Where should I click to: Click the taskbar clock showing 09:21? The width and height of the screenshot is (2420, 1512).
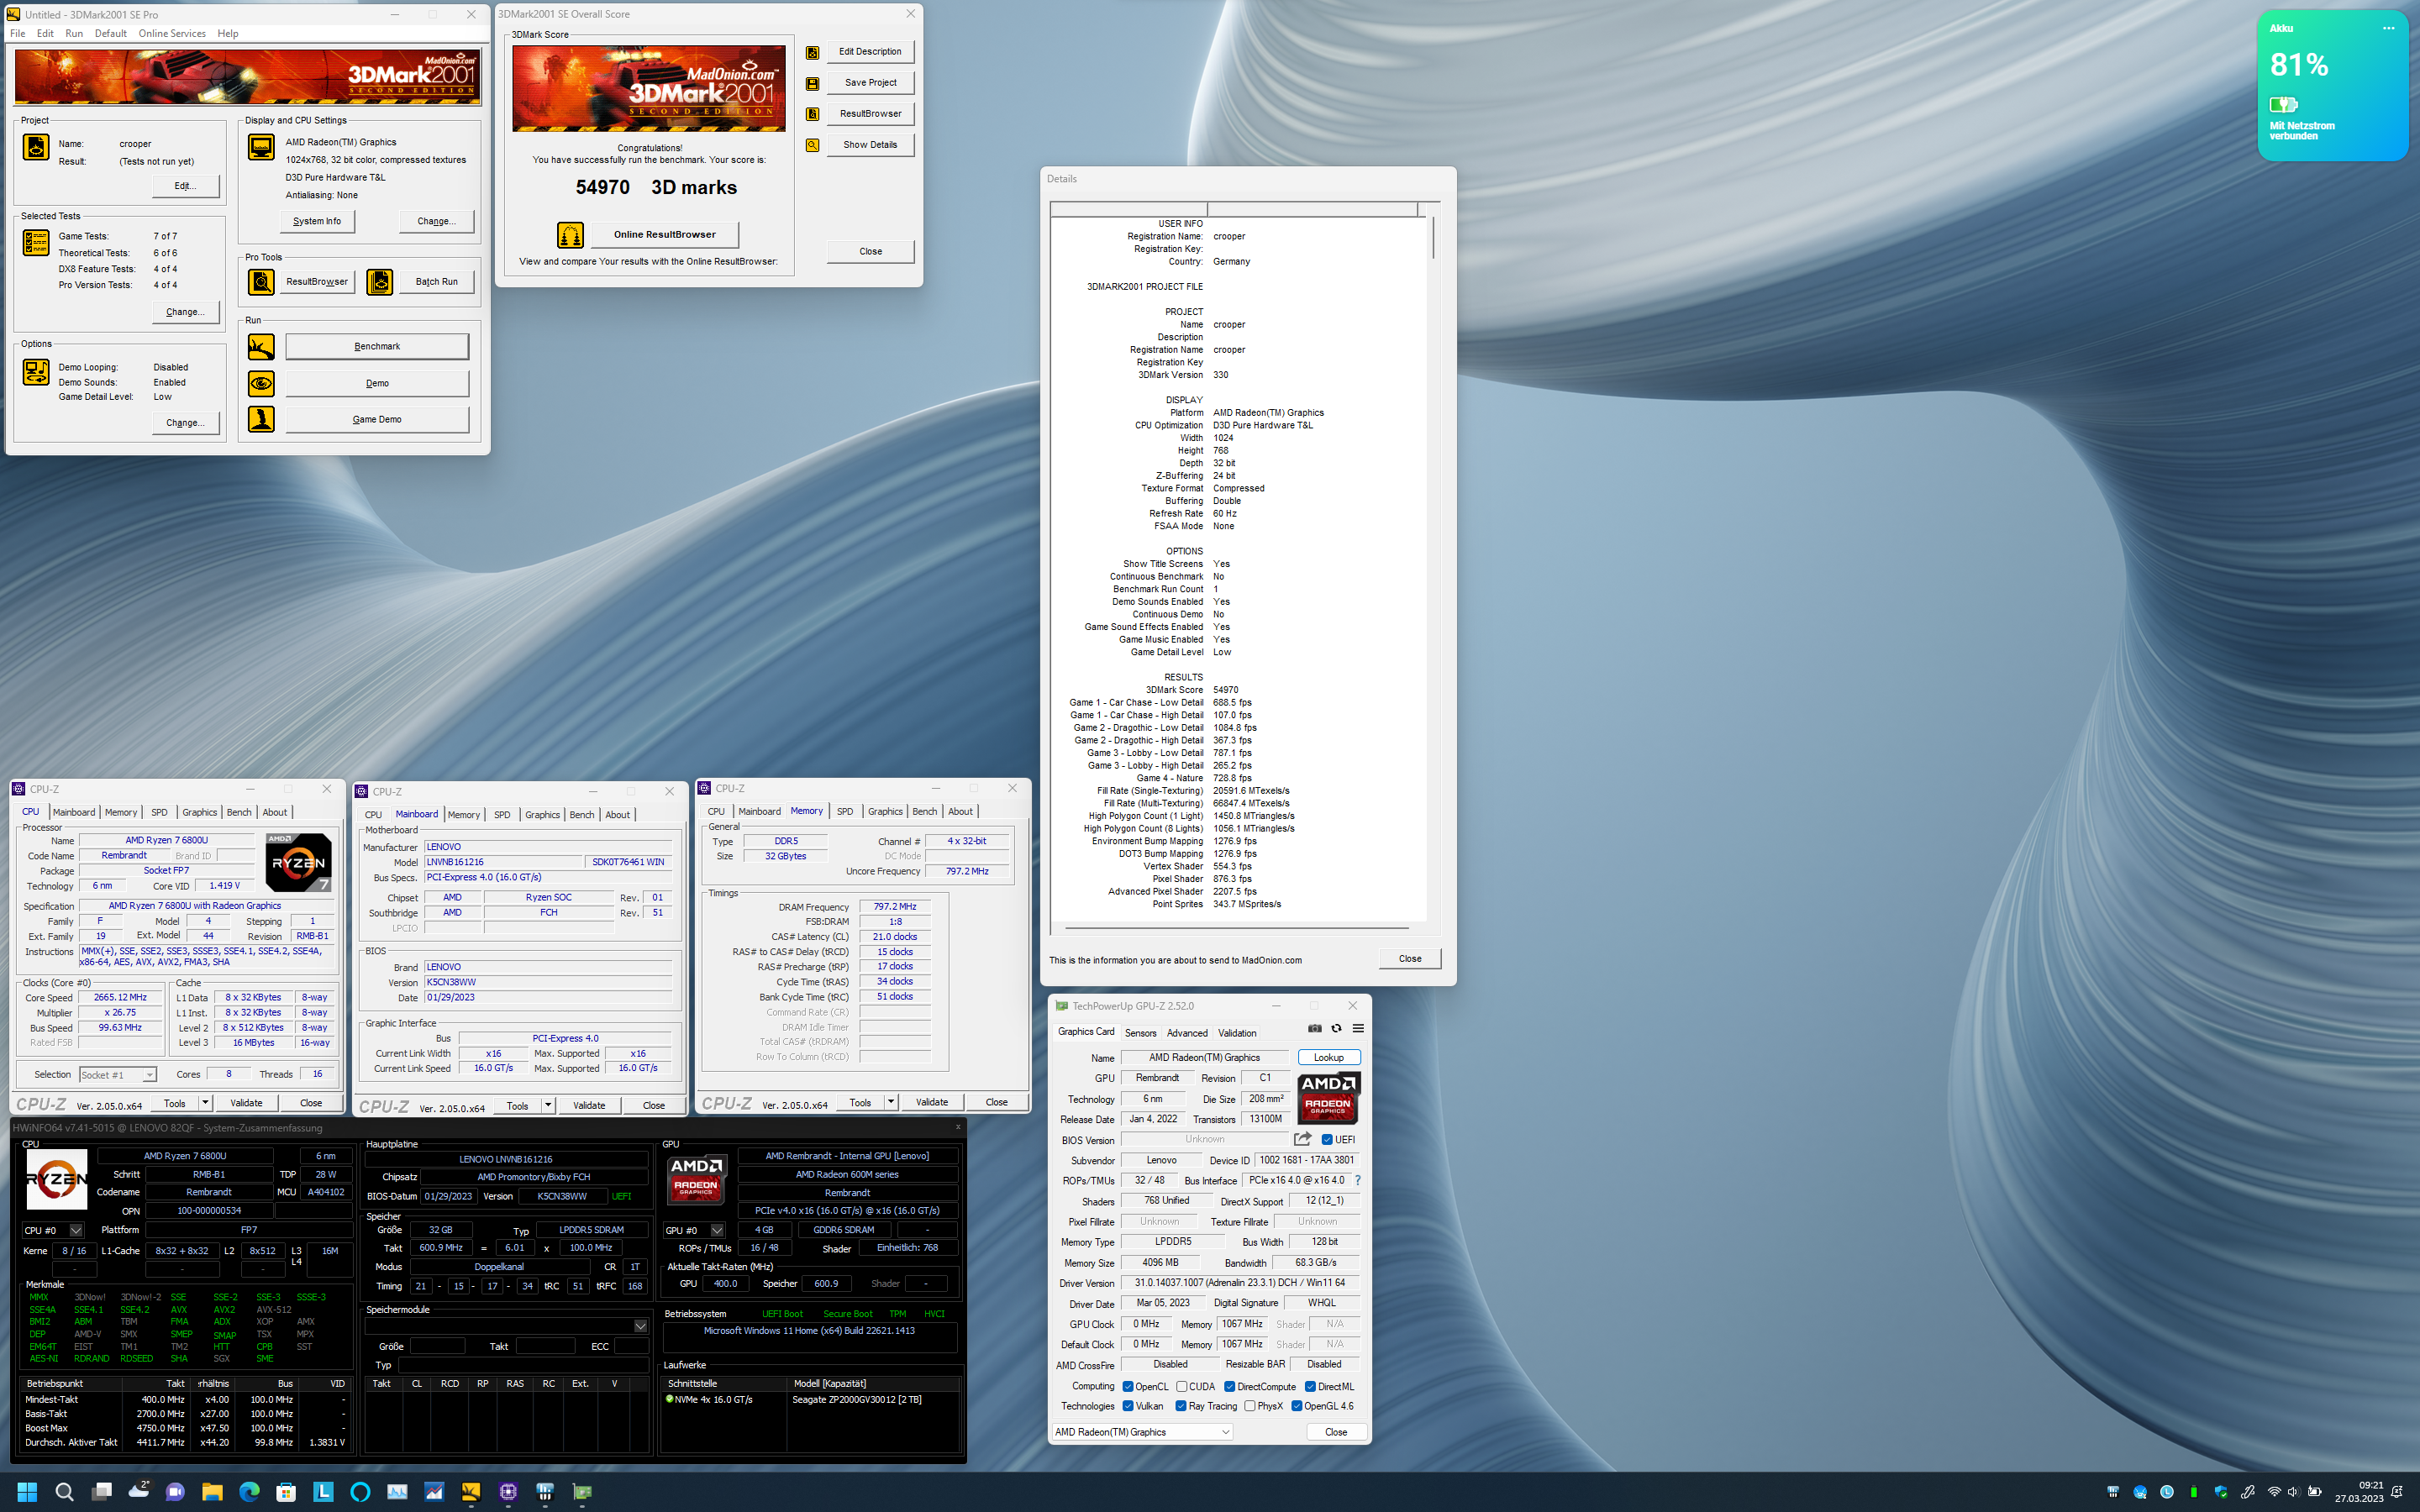(x=2359, y=1492)
